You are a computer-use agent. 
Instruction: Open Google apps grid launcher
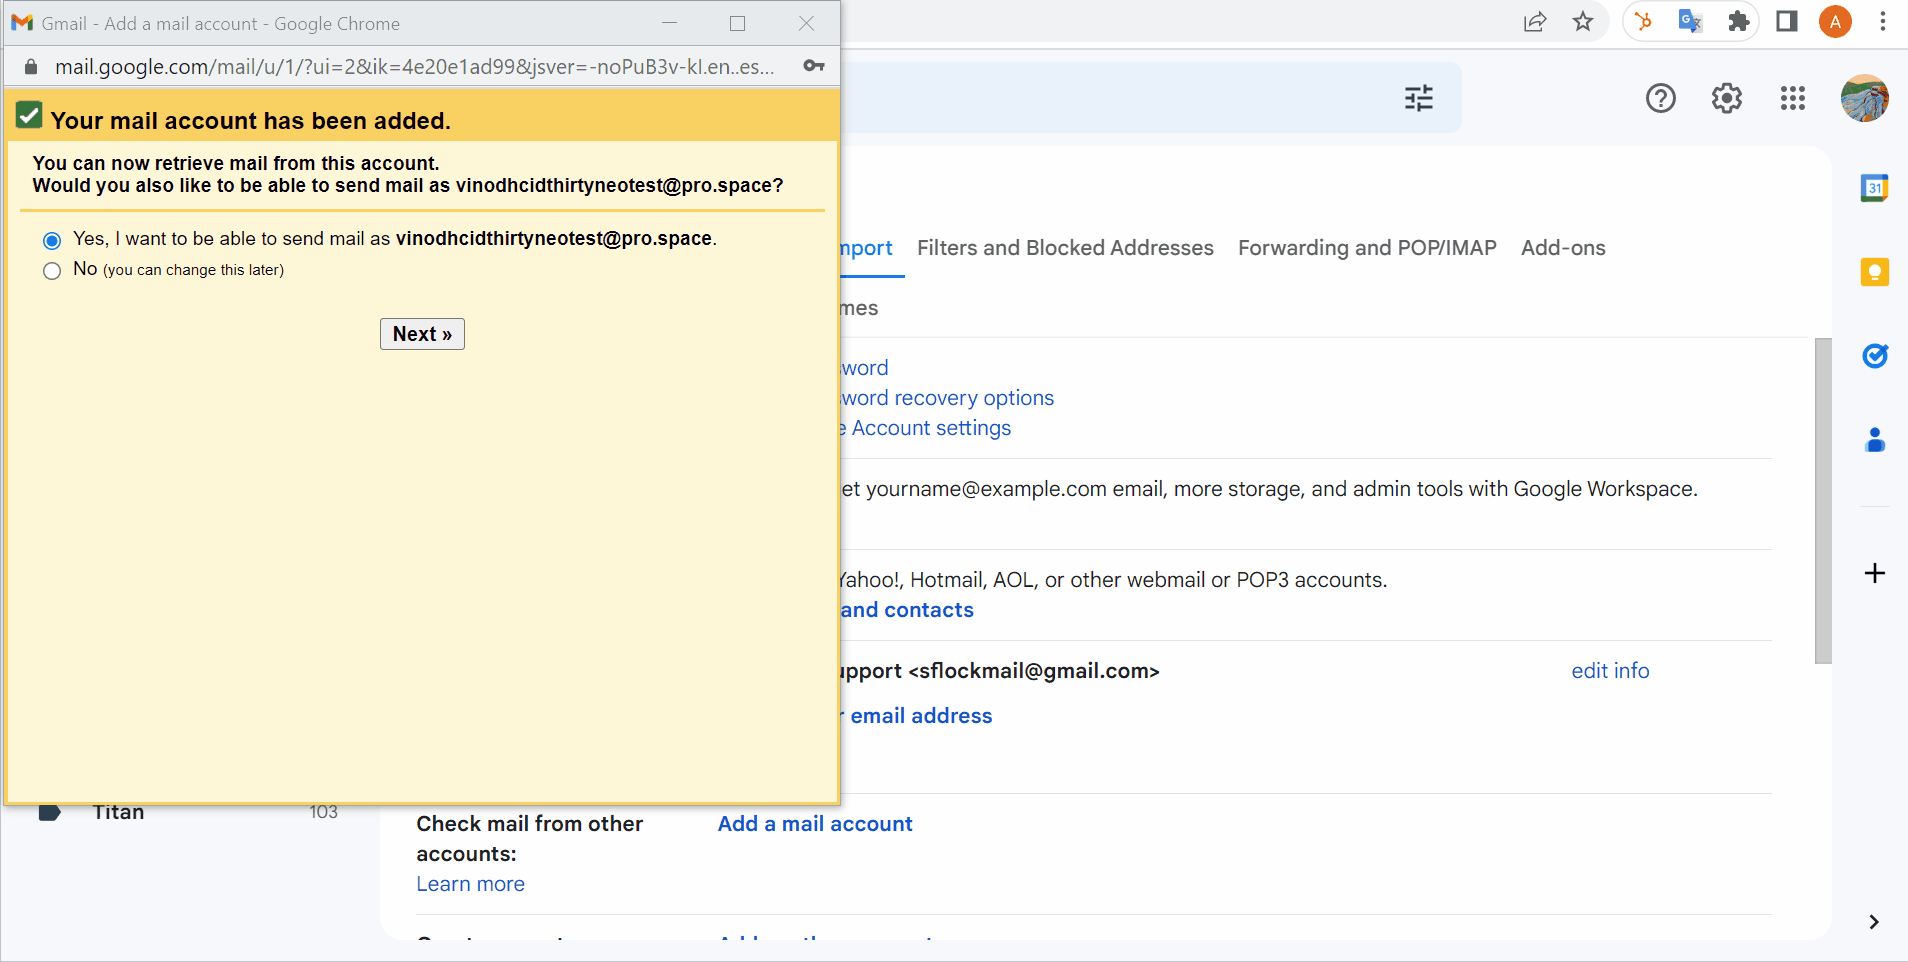pos(1792,98)
